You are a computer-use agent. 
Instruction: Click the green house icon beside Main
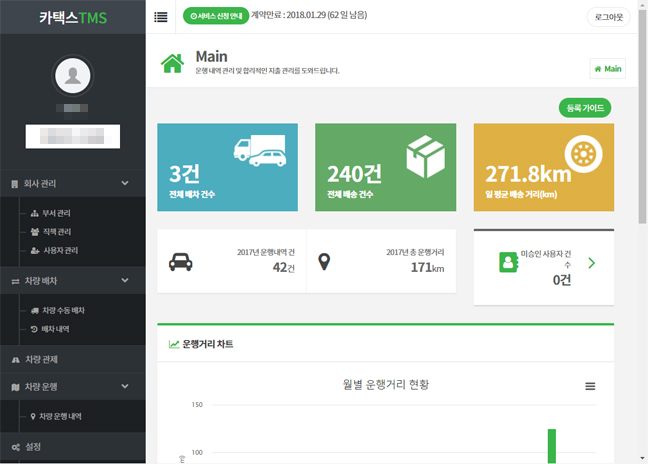tap(172, 64)
